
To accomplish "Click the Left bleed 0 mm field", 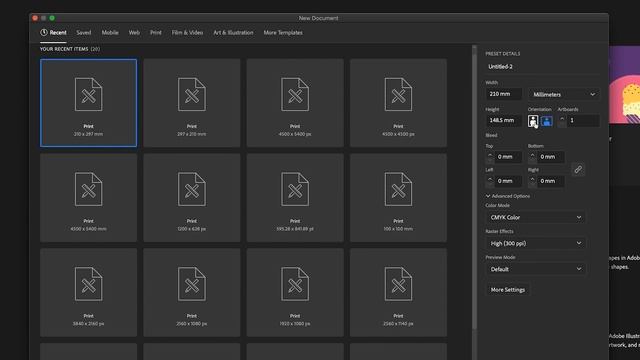I will pos(508,181).
